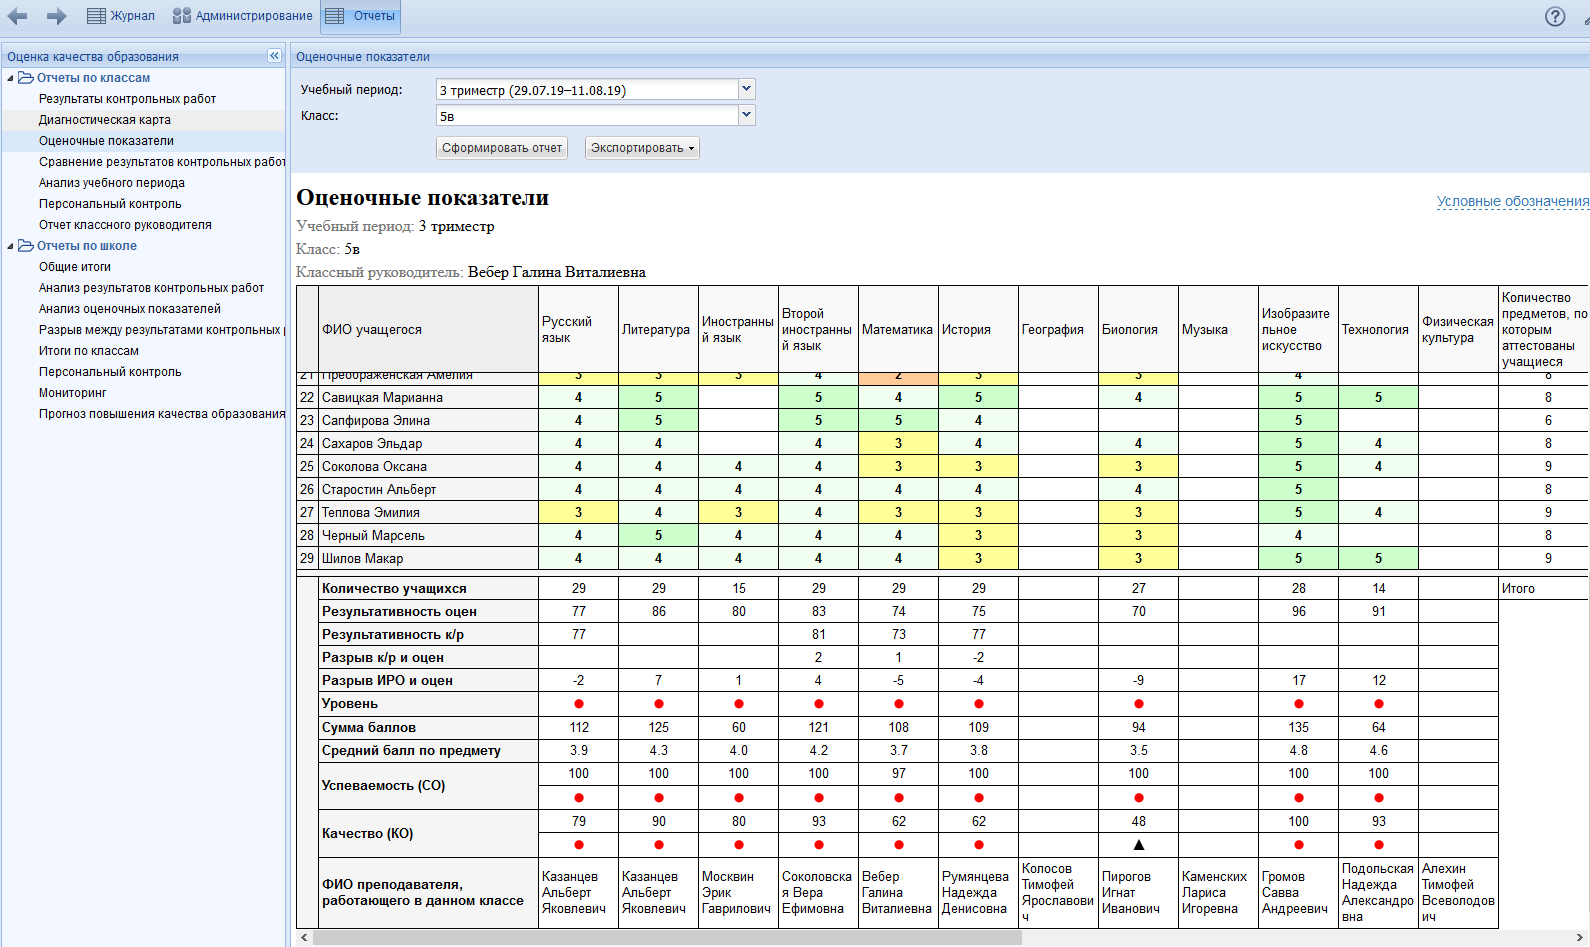
Task: Open the Администрирование menu
Action: point(243,16)
